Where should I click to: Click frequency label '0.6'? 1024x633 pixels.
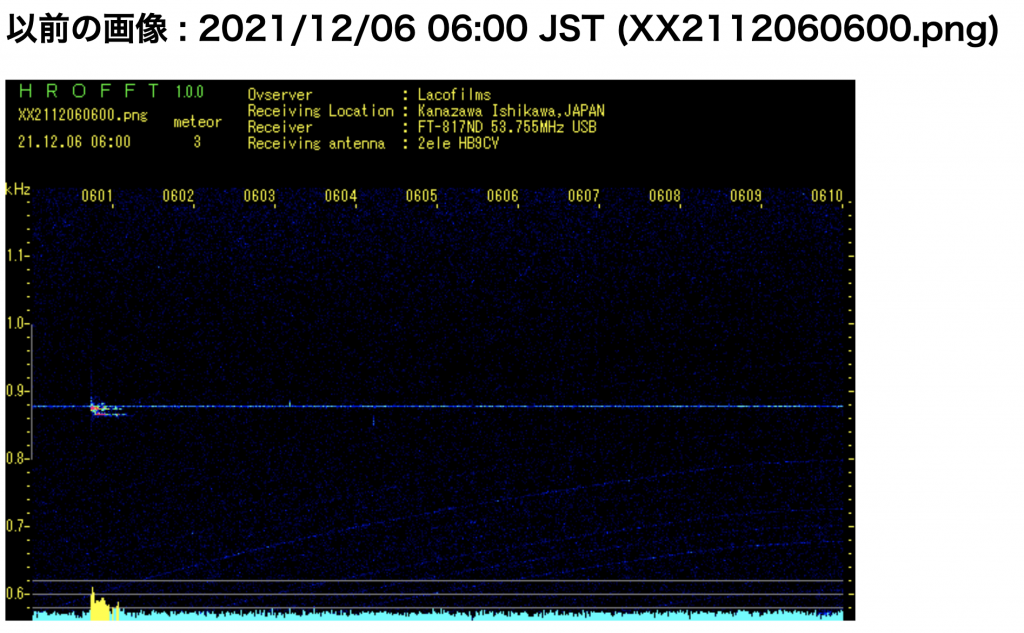[x=16, y=593]
